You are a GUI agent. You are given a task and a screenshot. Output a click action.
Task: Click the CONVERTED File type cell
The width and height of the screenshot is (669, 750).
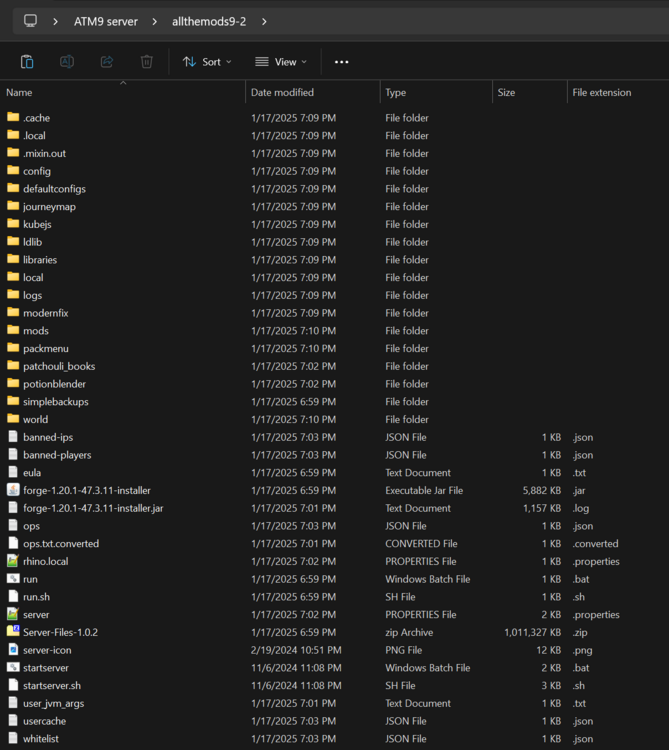[421, 543]
